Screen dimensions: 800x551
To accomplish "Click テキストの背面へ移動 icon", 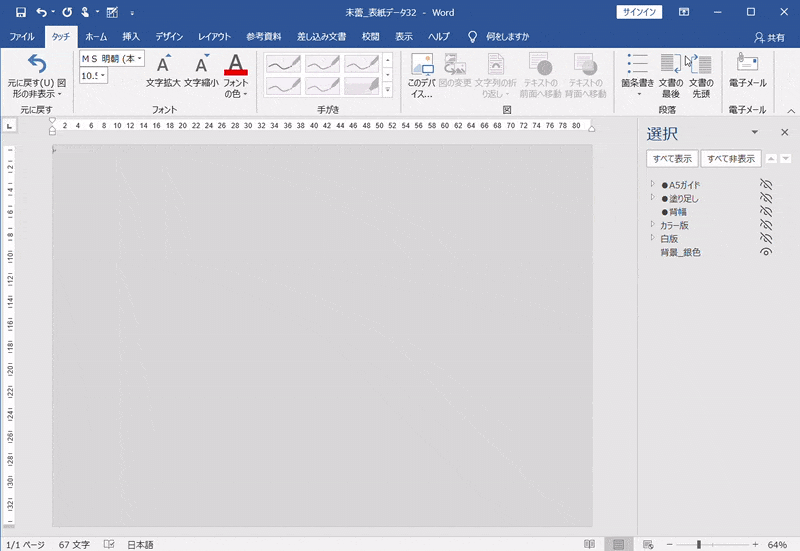I will pyautogui.click(x=585, y=64).
